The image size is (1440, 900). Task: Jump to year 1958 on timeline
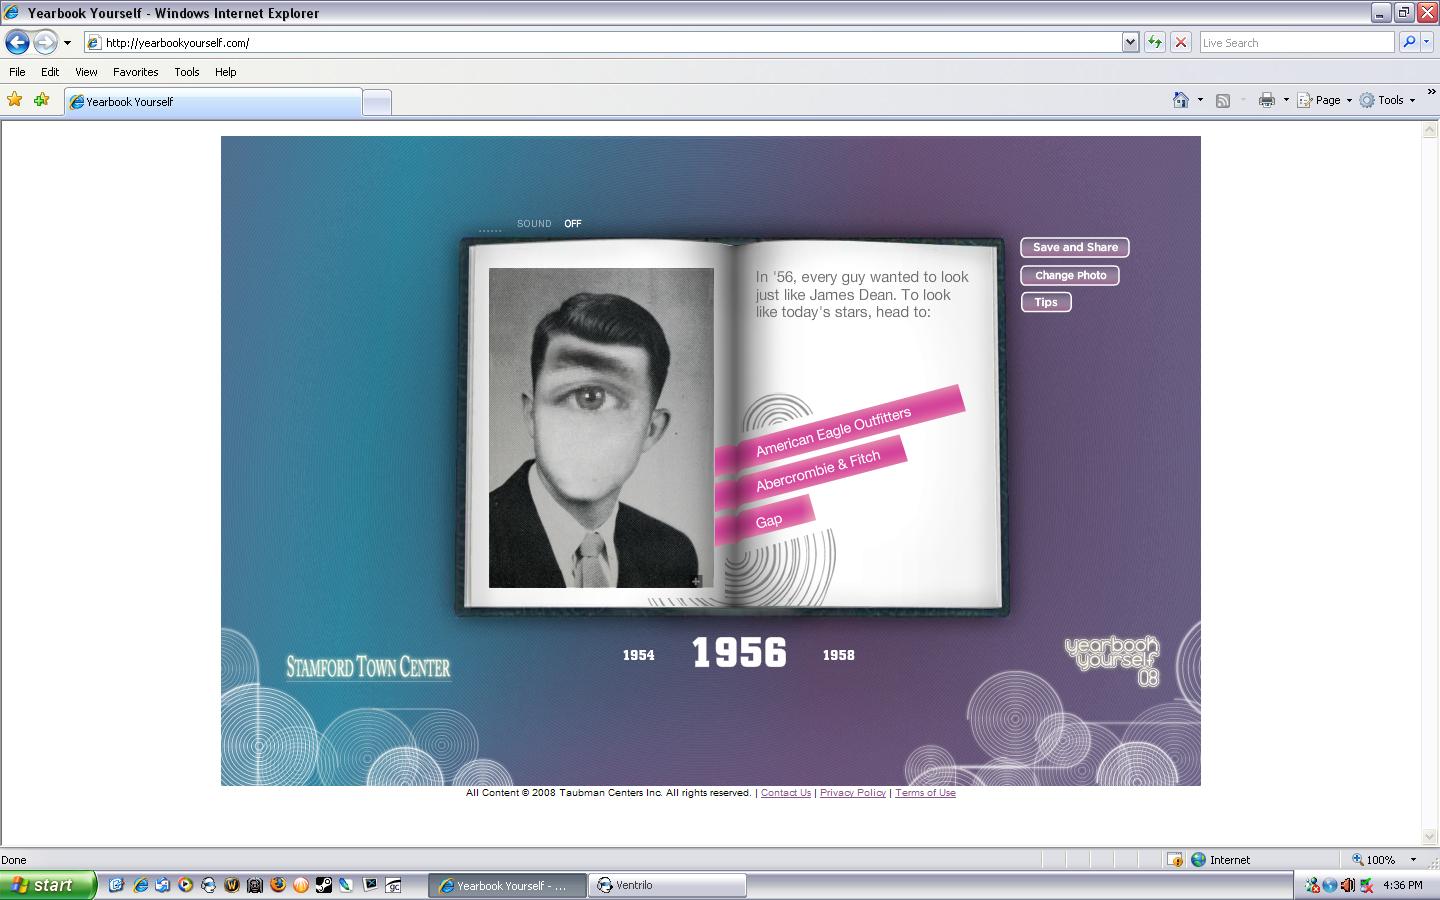click(x=838, y=655)
